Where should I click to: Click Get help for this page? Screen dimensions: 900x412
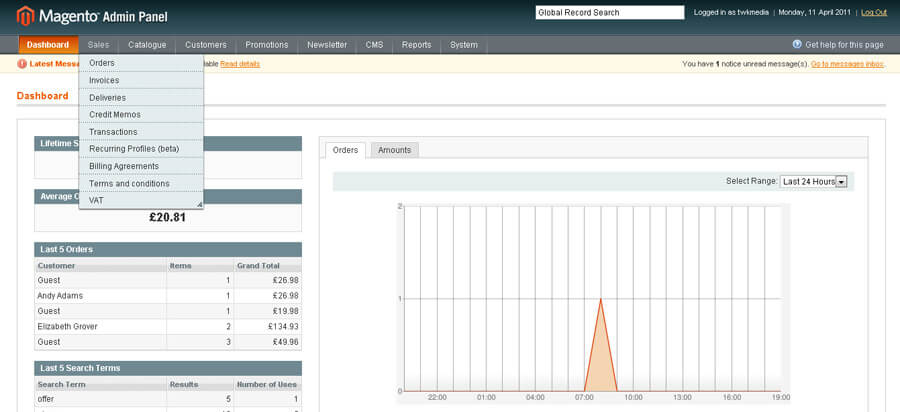click(x=844, y=45)
